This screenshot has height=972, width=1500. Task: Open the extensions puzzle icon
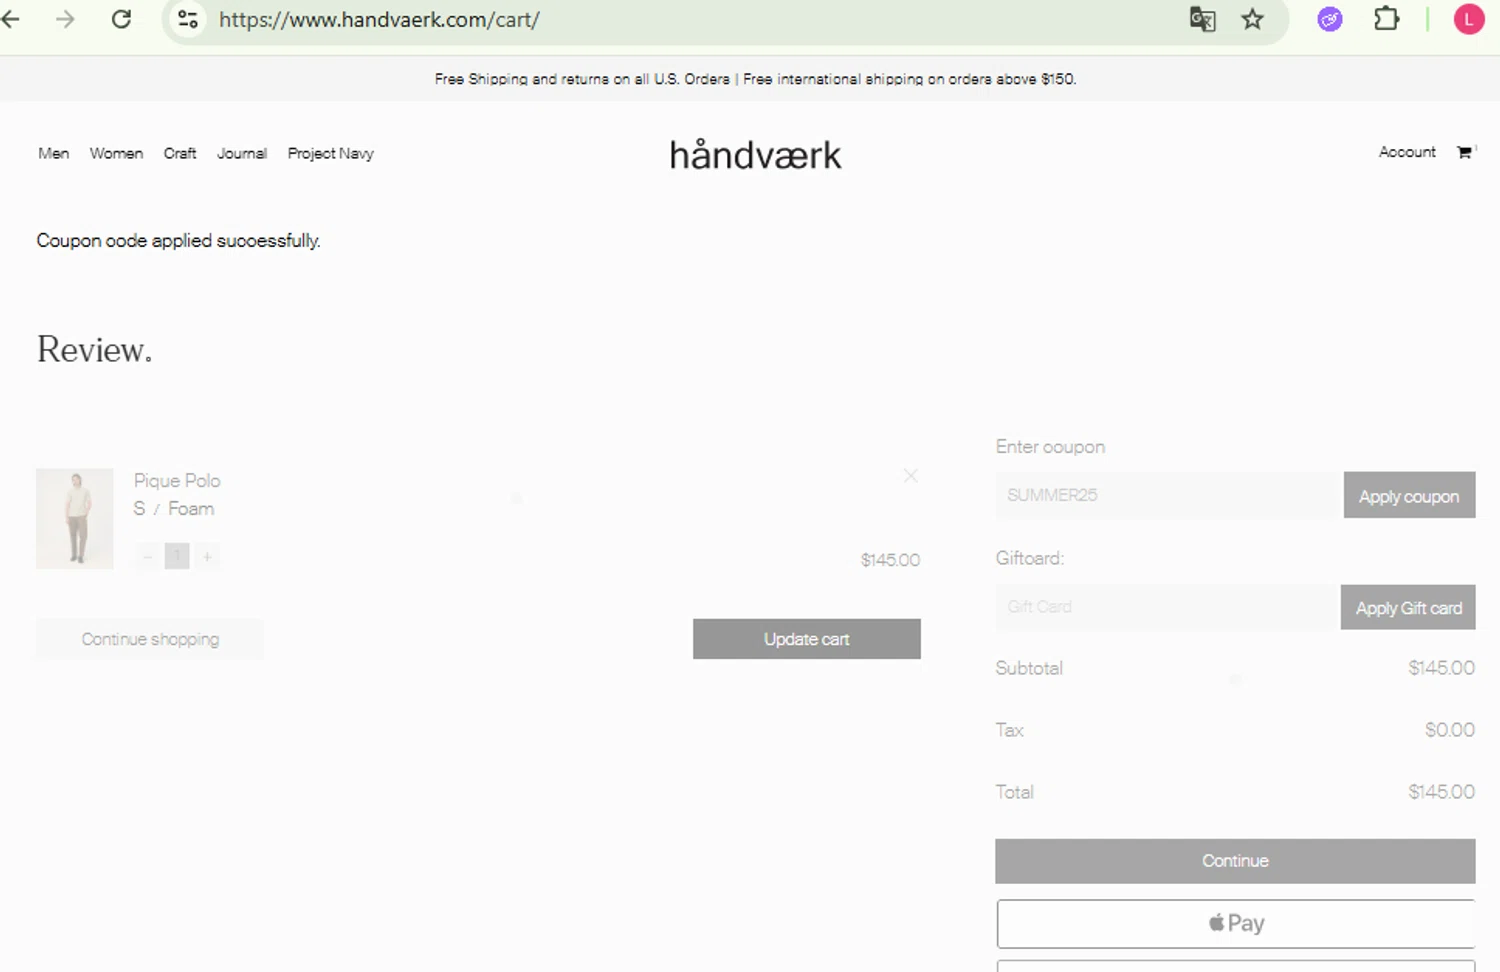1386,19
